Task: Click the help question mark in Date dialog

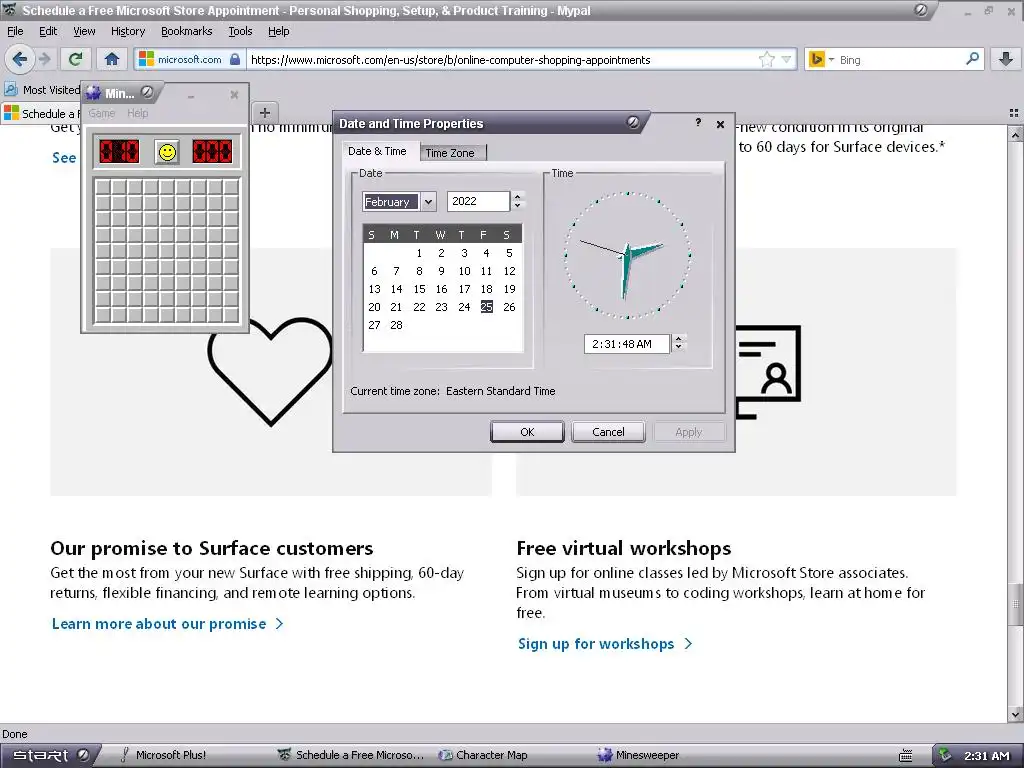Action: (697, 123)
